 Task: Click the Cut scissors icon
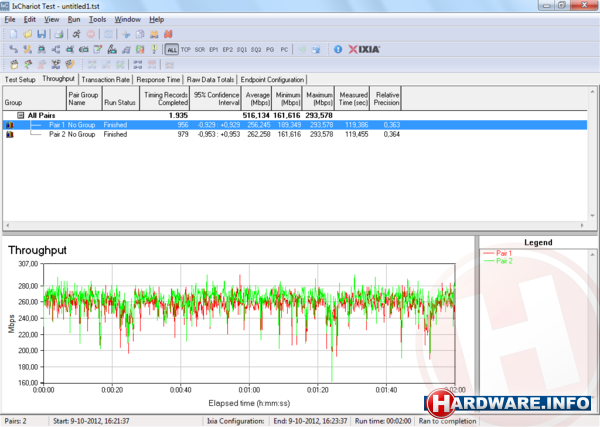coord(126,34)
